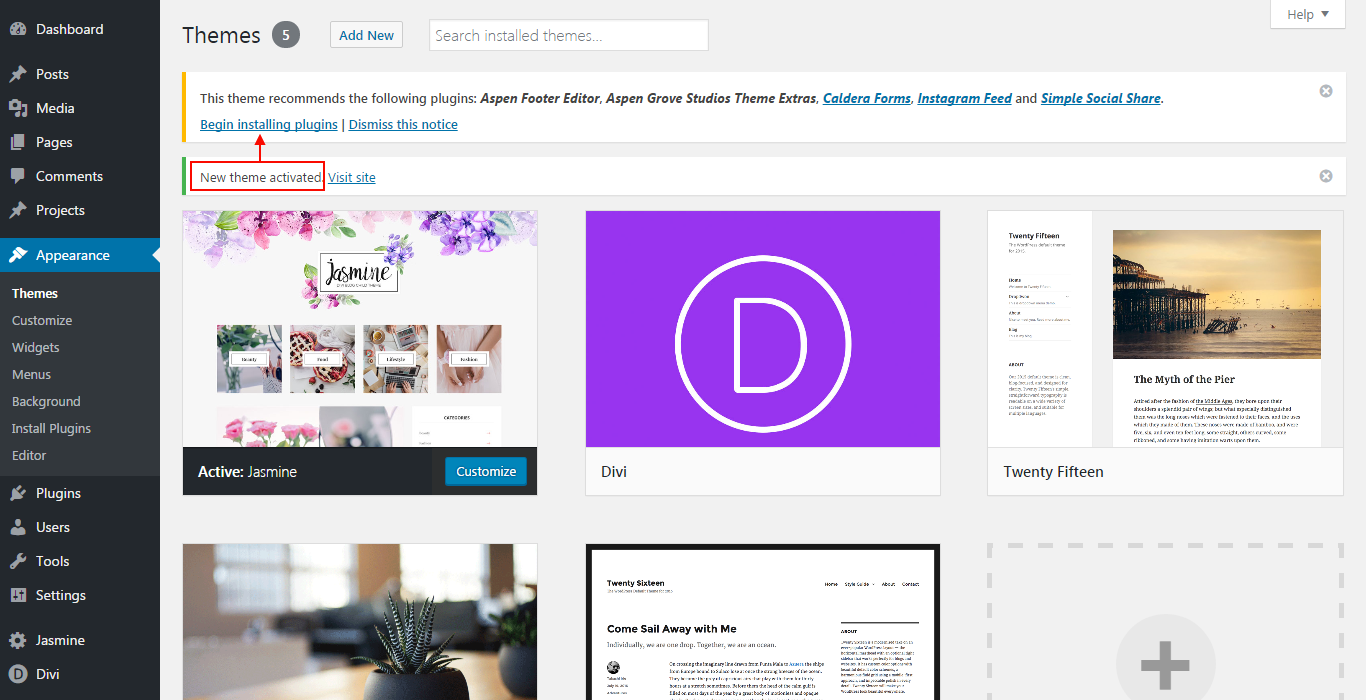The height and width of the screenshot is (700, 1366).
Task: Open Menus submenu item
Action: tap(31, 374)
